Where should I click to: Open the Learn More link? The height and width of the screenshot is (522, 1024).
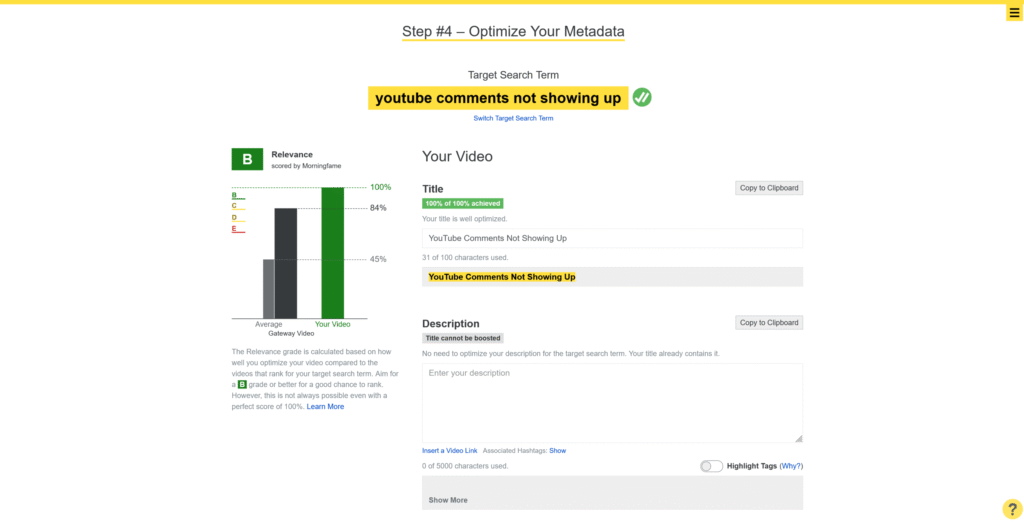[x=325, y=407]
